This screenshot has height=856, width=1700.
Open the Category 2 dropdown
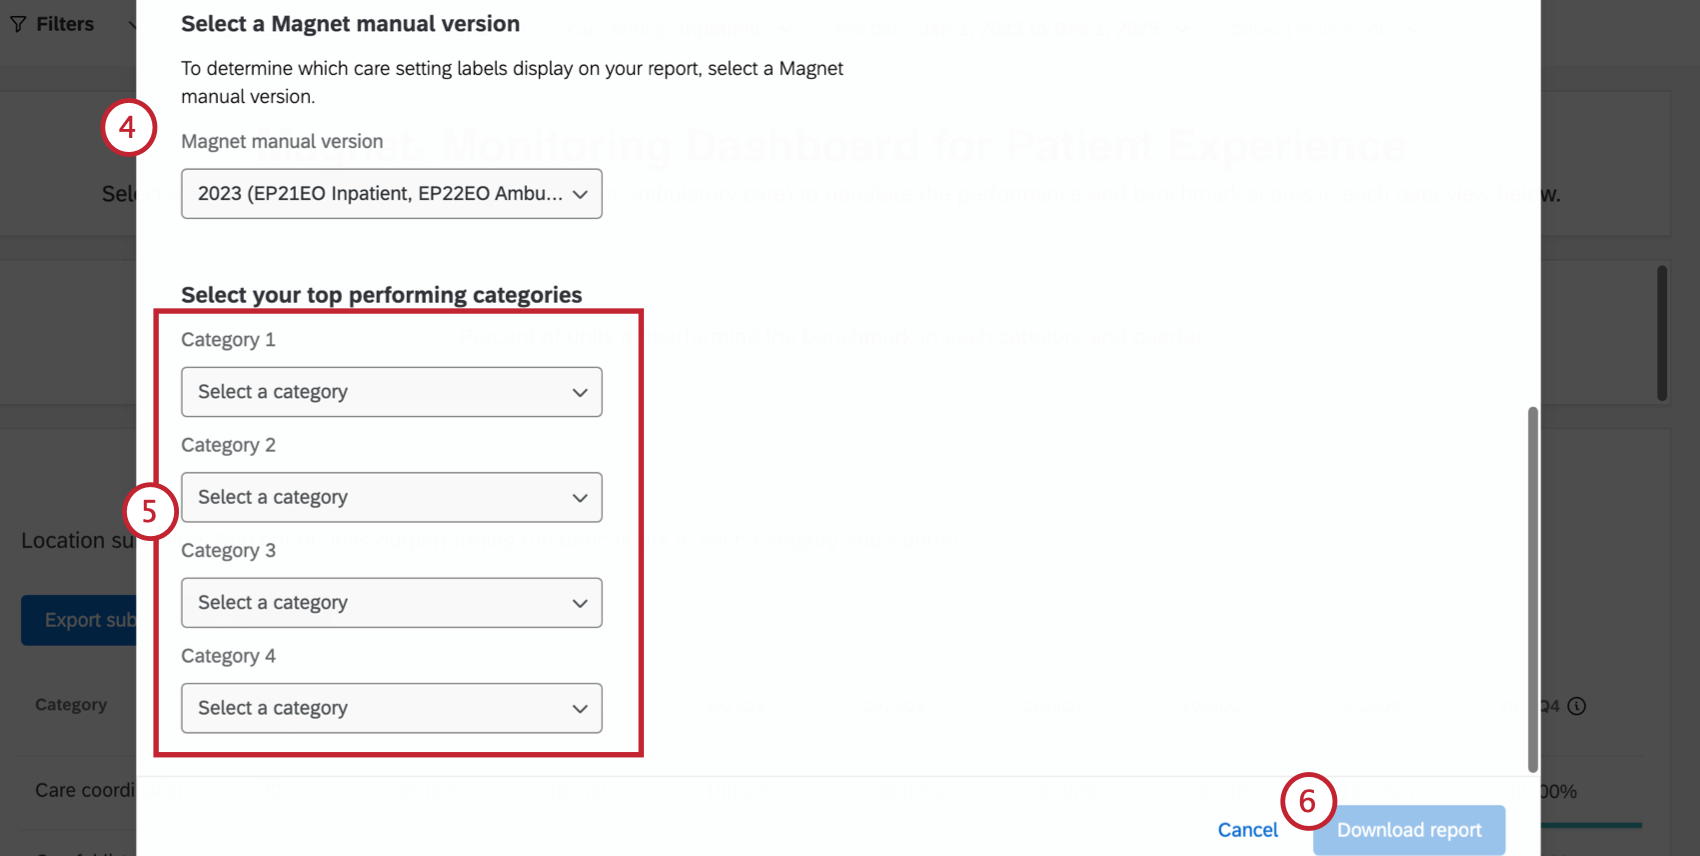(391, 497)
